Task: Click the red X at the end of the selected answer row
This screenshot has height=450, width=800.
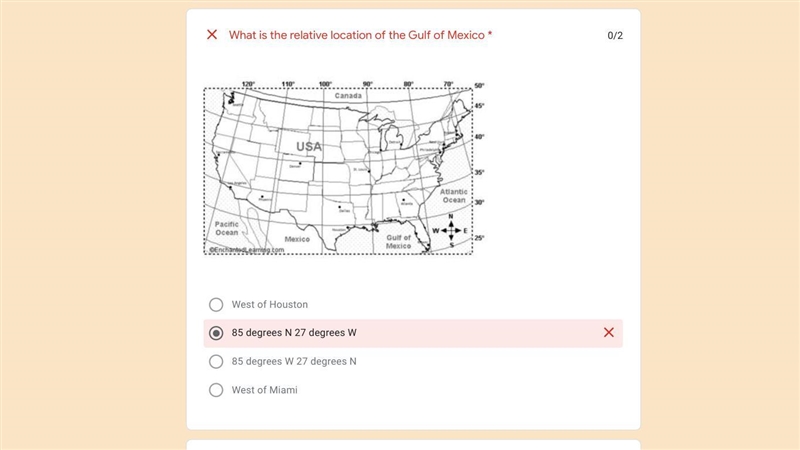Action: click(609, 333)
